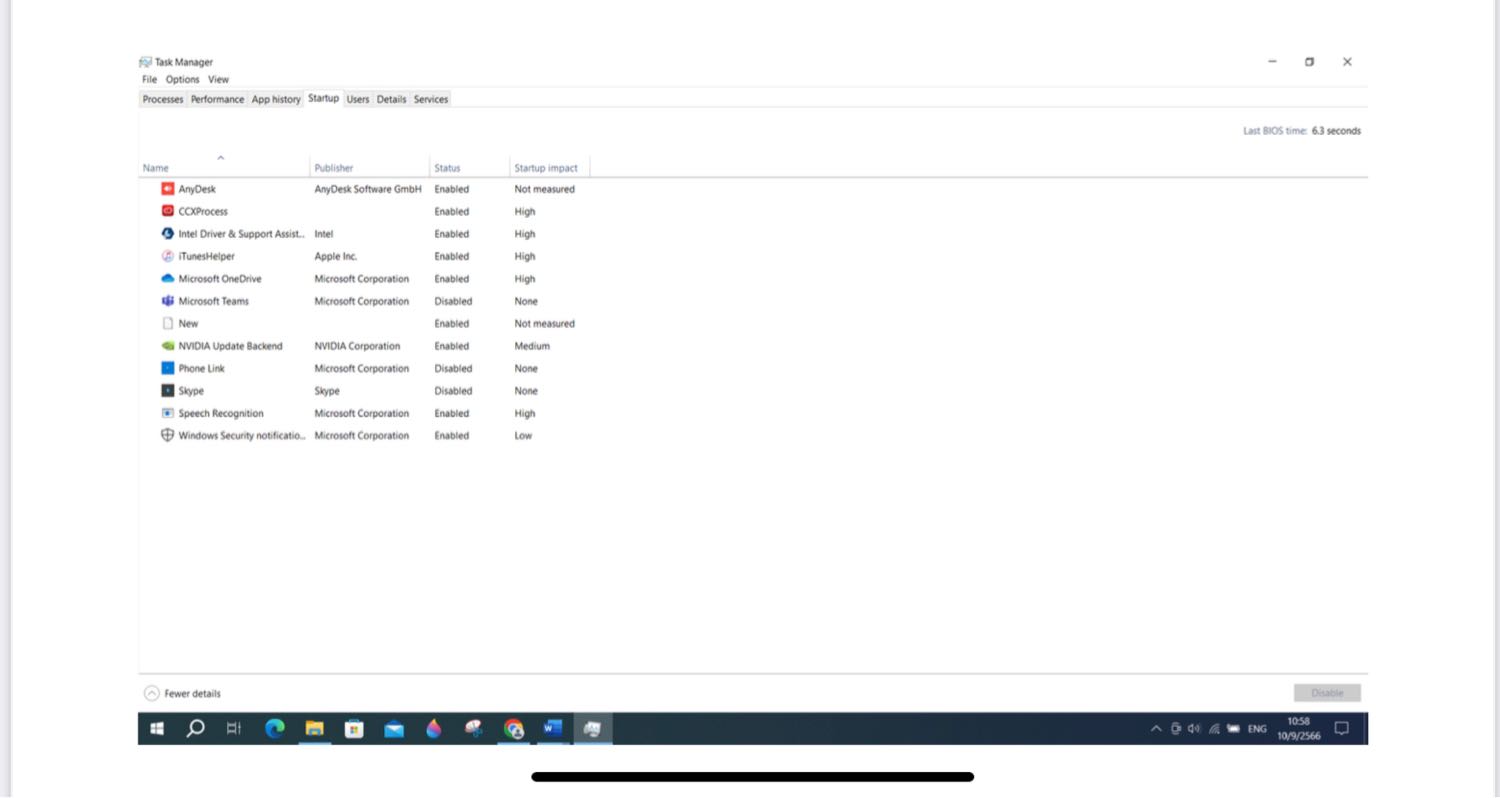Click the Disable button

coord(1327,693)
